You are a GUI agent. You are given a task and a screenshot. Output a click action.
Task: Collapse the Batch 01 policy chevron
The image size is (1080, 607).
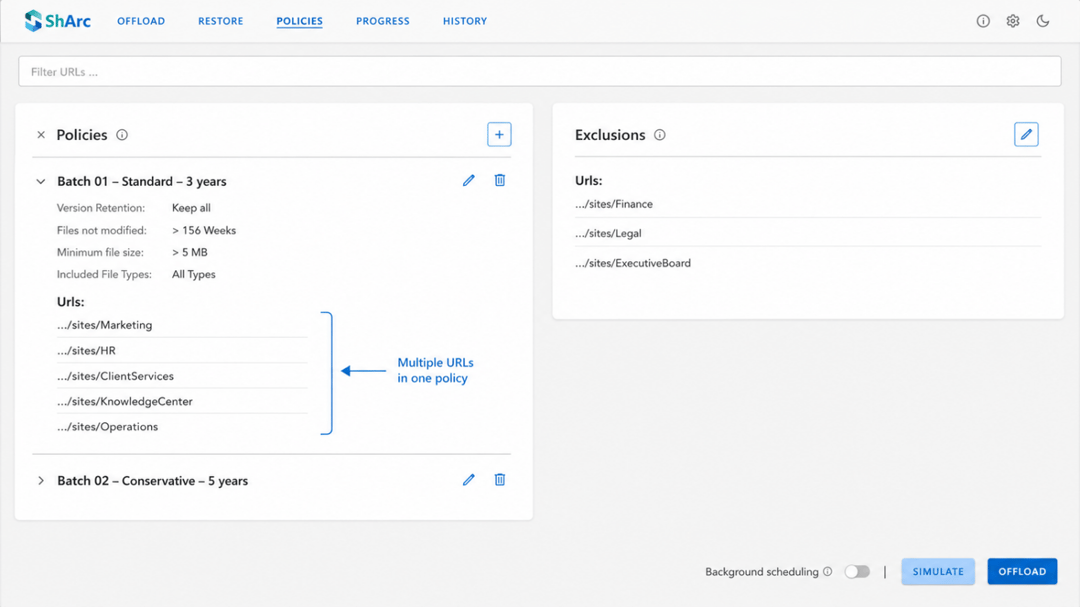pyautogui.click(x=41, y=181)
